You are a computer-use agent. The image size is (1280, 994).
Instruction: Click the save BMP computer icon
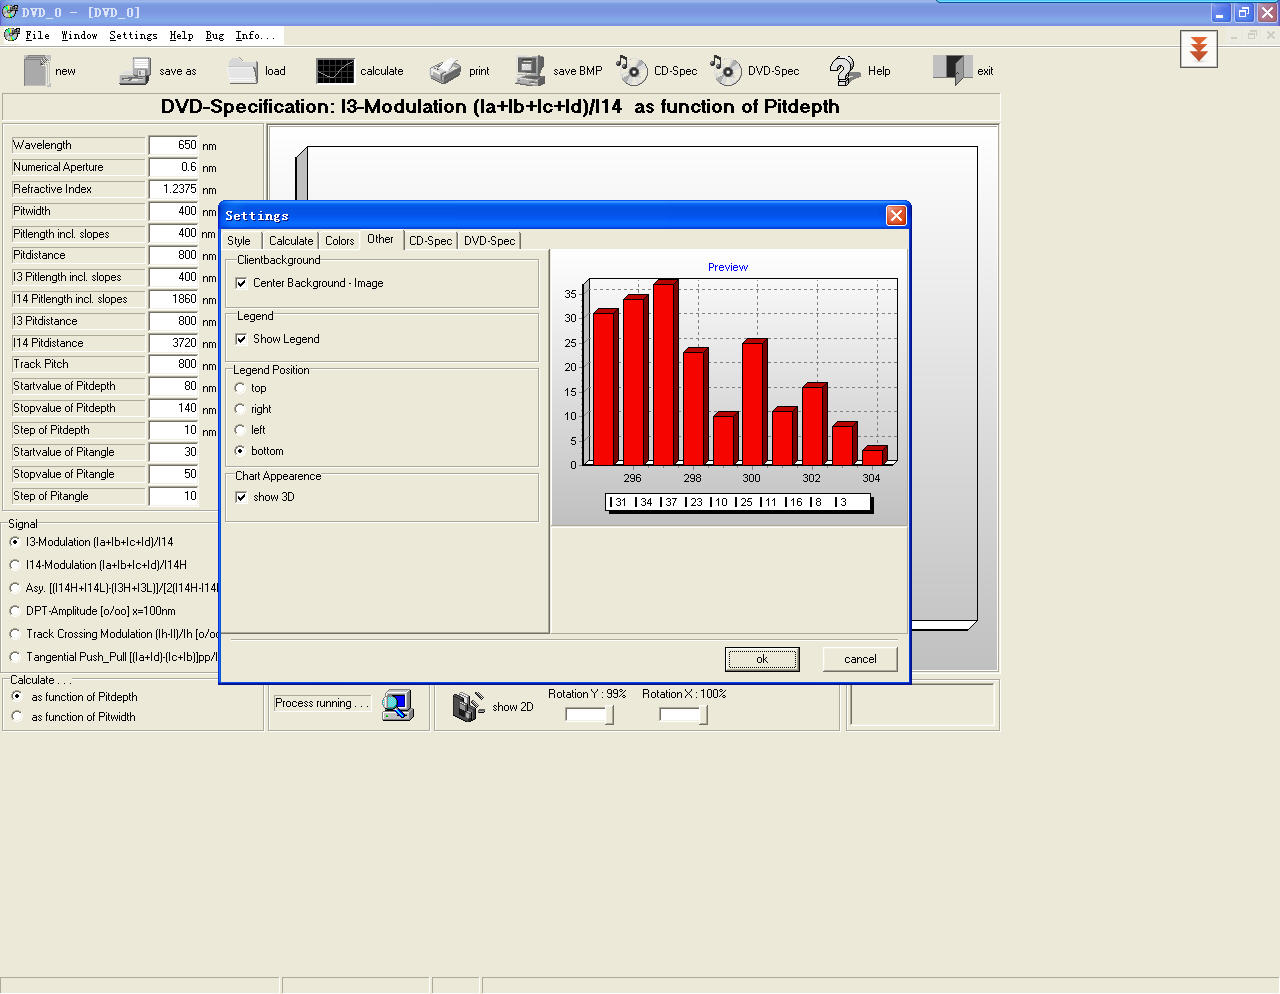(530, 71)
